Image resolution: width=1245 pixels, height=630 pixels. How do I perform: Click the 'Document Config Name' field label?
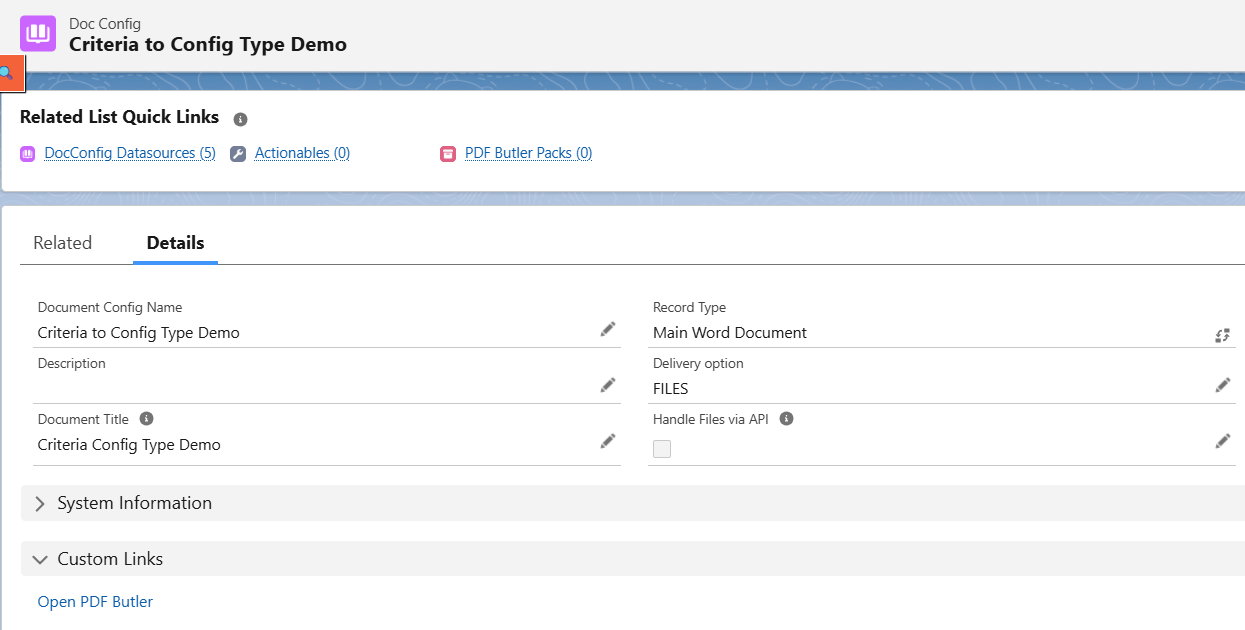pyautogui.click(x=110, y=307)
